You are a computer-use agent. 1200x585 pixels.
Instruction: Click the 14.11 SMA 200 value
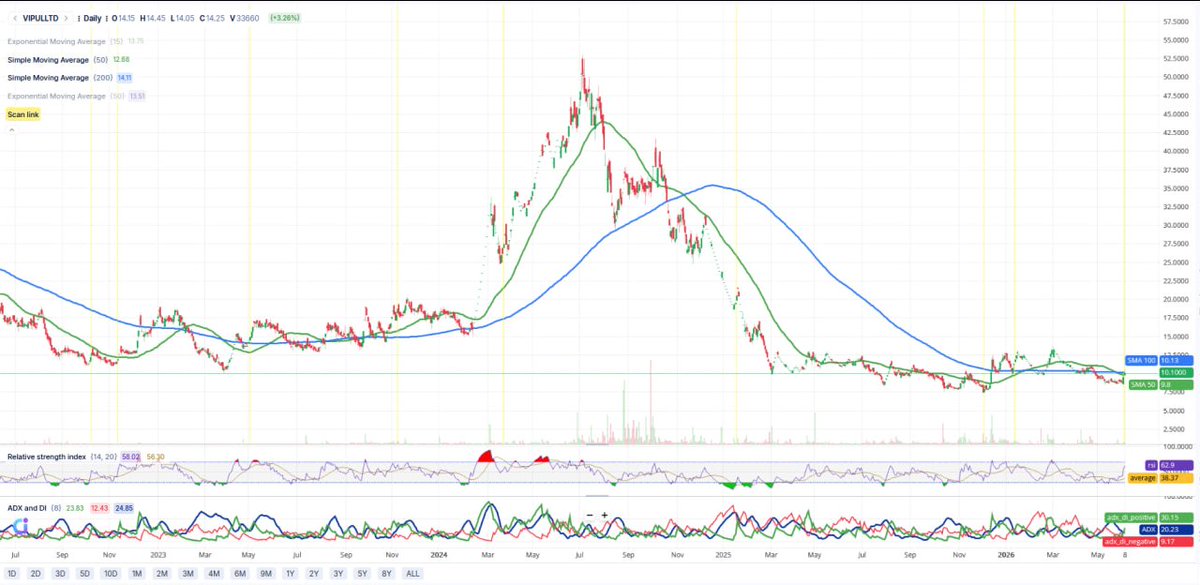(125, 78)
